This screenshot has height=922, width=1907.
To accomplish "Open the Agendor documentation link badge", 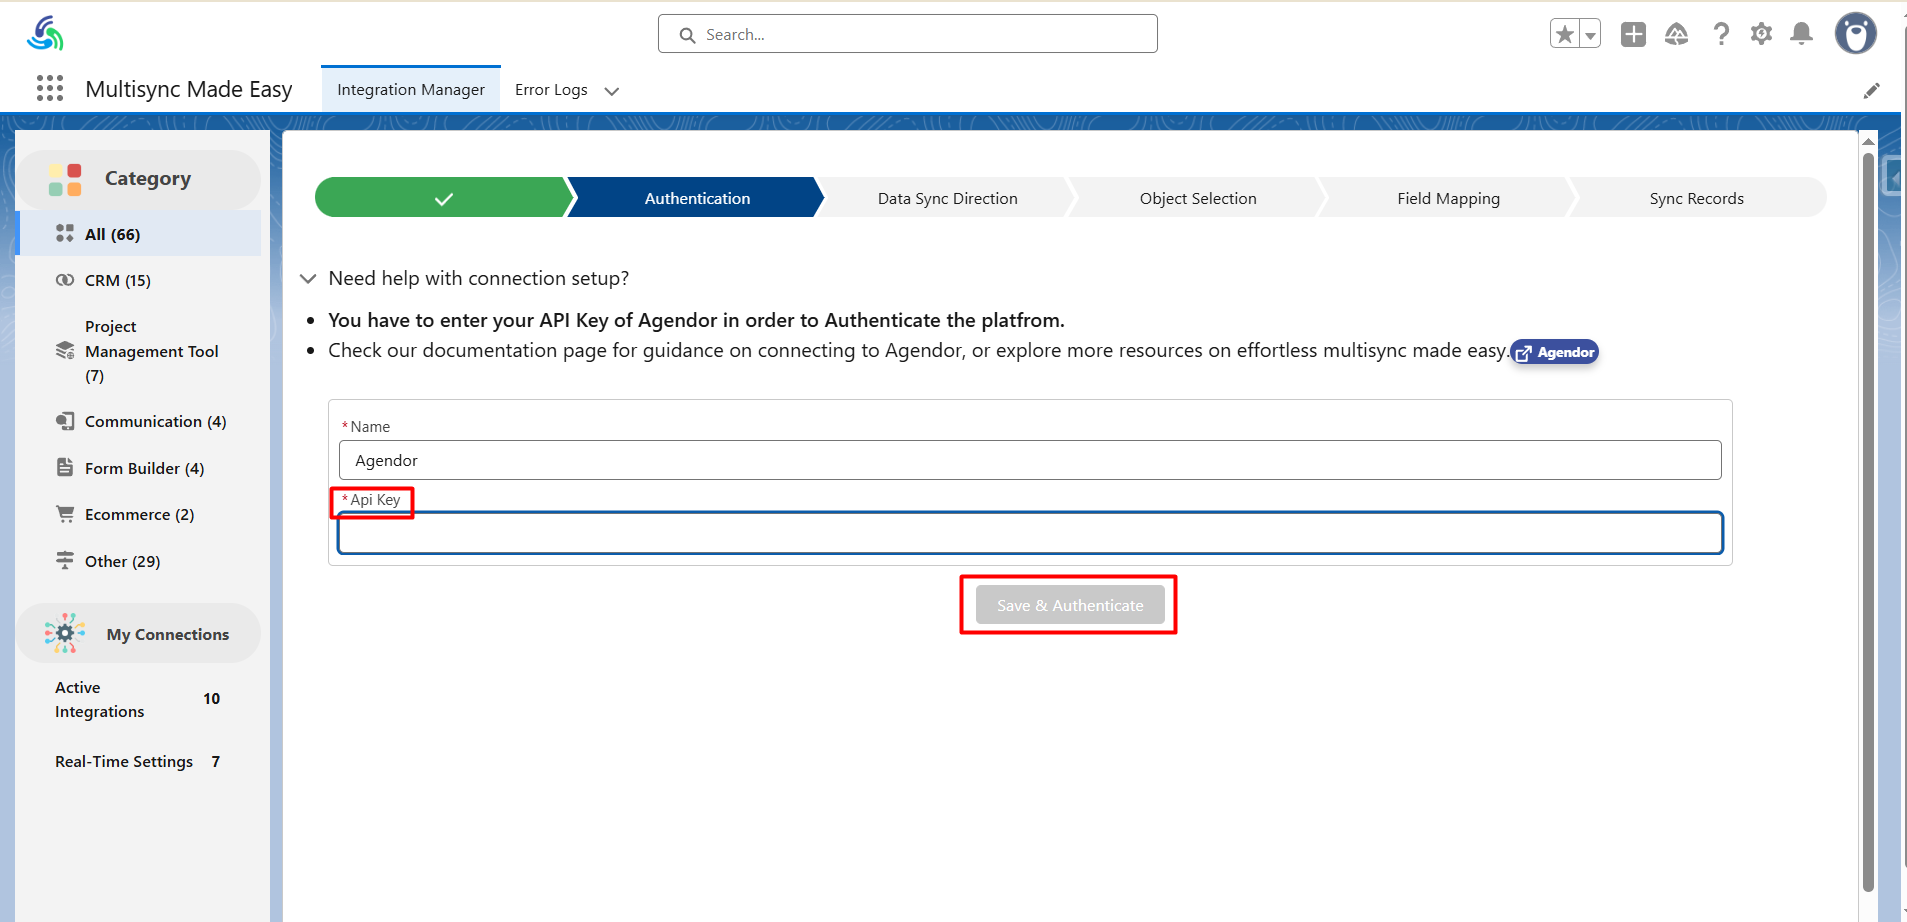I will (1555, 352).
